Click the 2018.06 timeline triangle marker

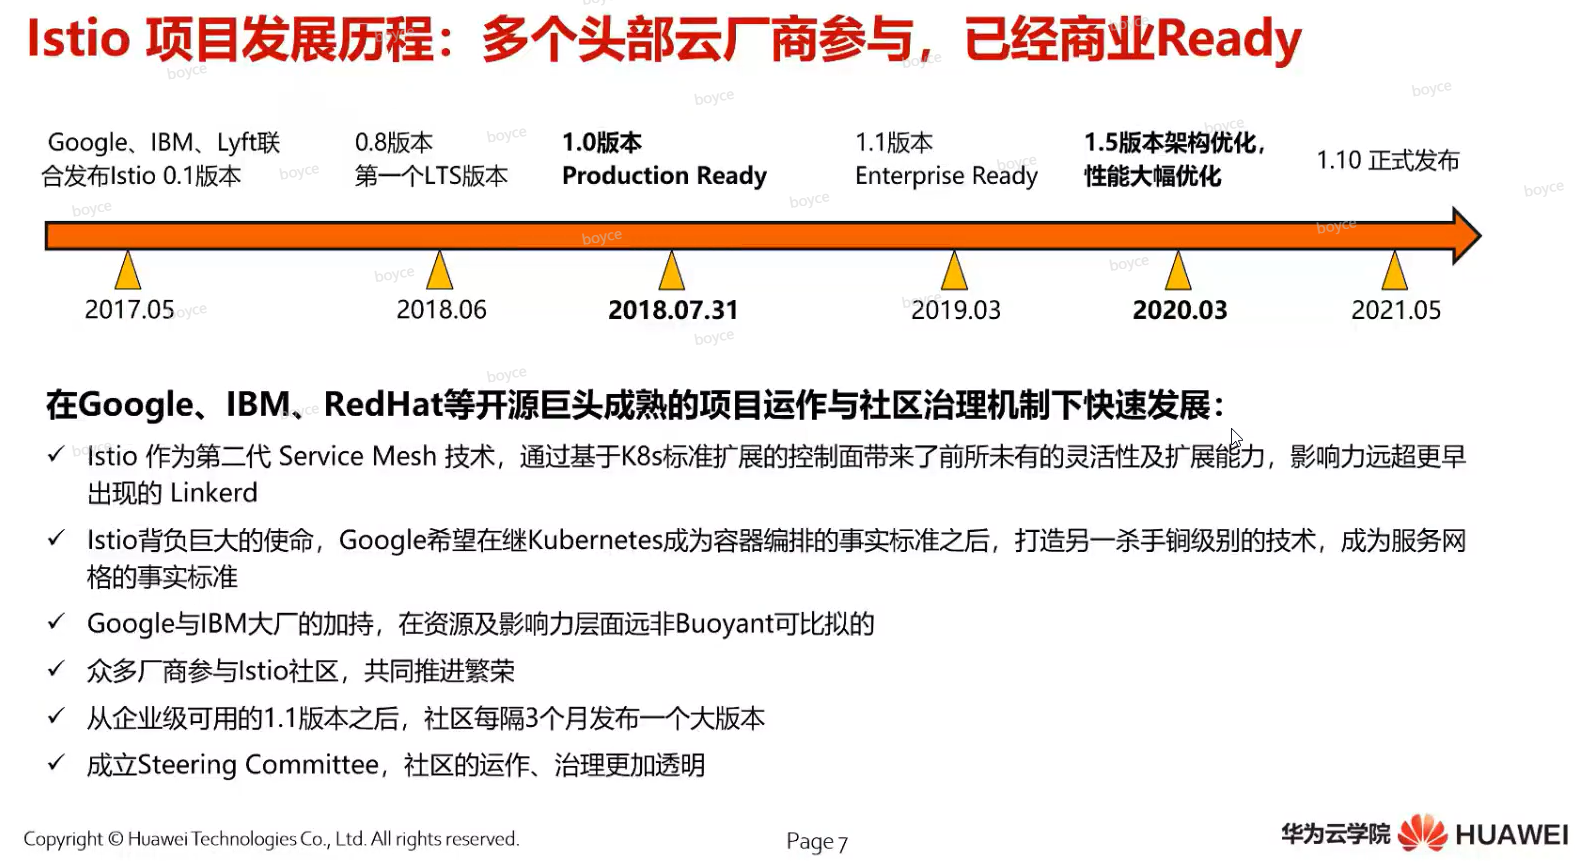[439, 270]
